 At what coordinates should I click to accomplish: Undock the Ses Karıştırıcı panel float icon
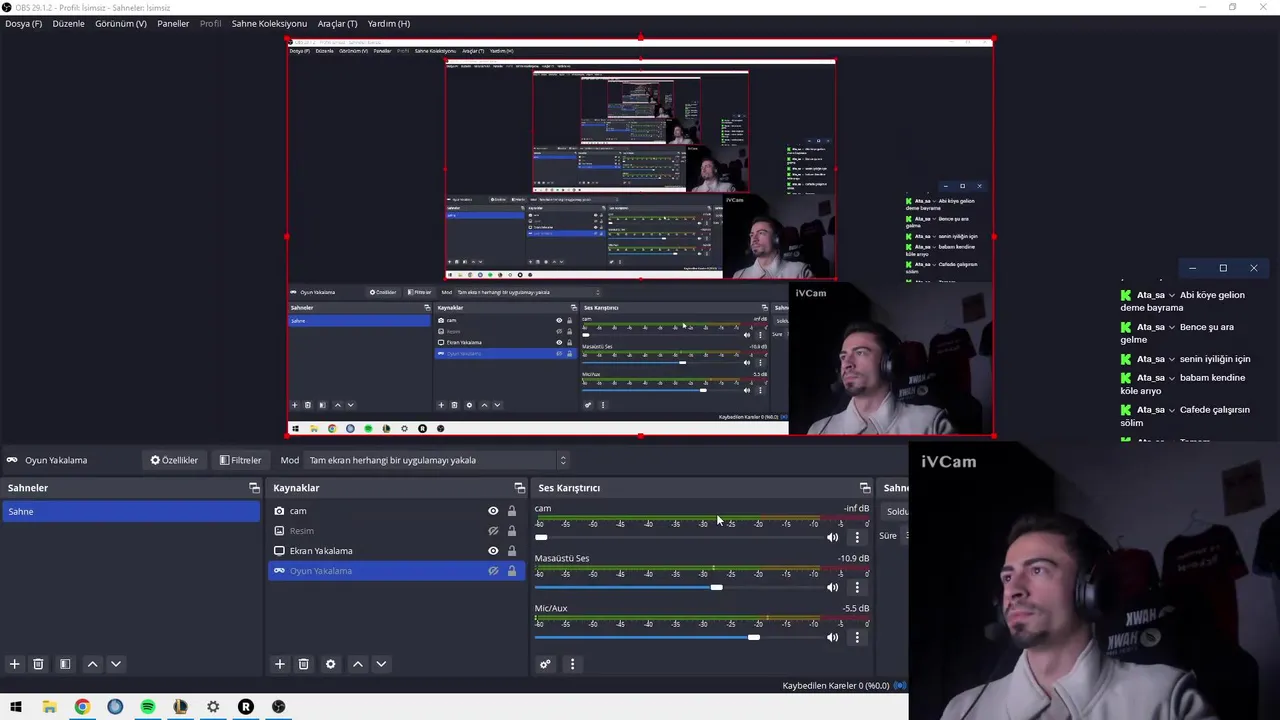pyautogui.click(x=865, y=488)
